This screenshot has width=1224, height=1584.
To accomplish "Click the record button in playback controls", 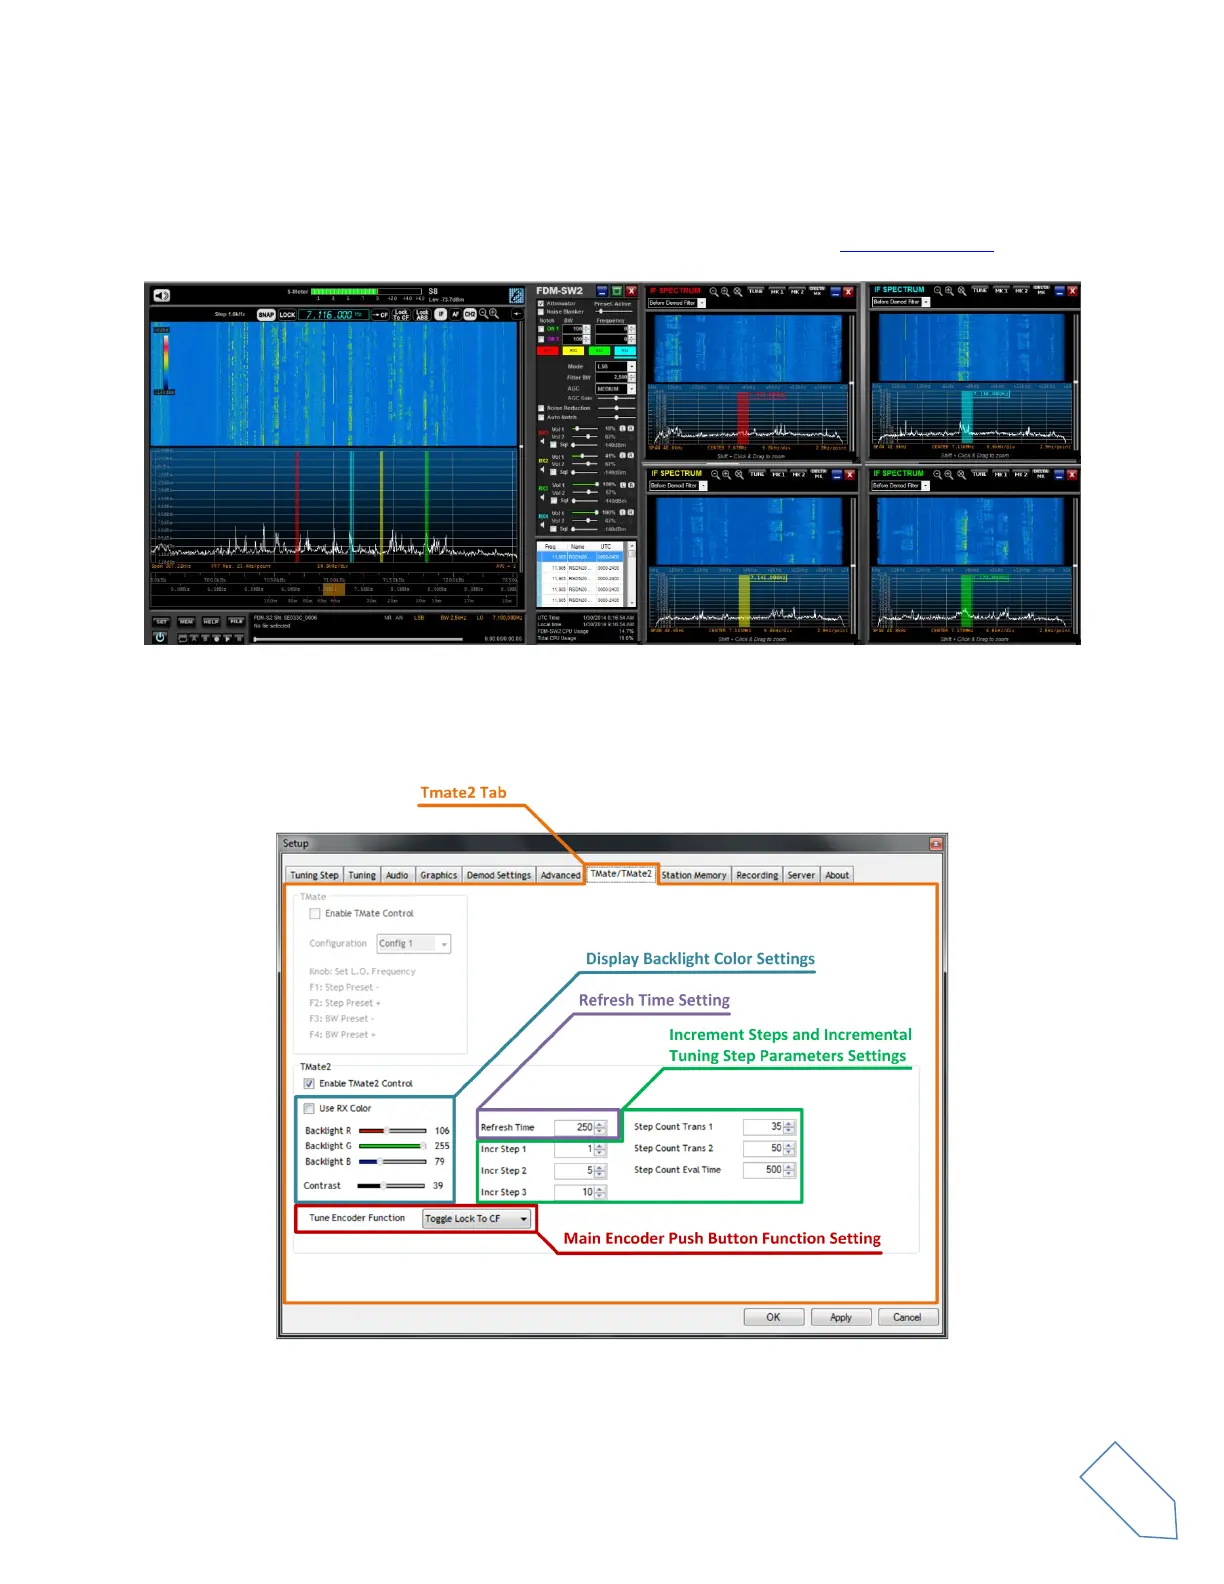I will pos(217,638).
